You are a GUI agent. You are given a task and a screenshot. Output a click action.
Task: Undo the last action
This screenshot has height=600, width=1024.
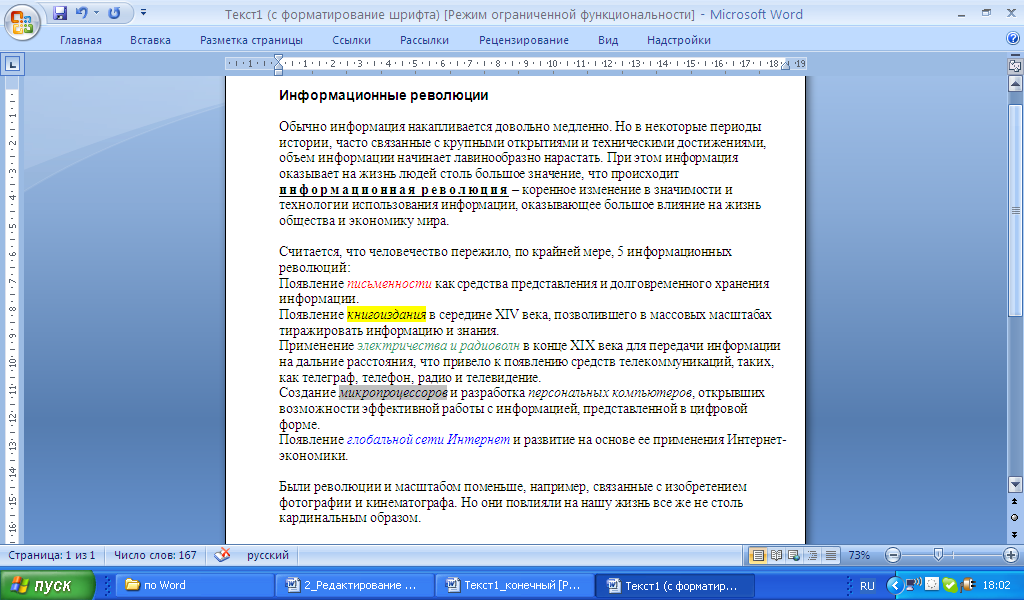(x=82, y=13)
